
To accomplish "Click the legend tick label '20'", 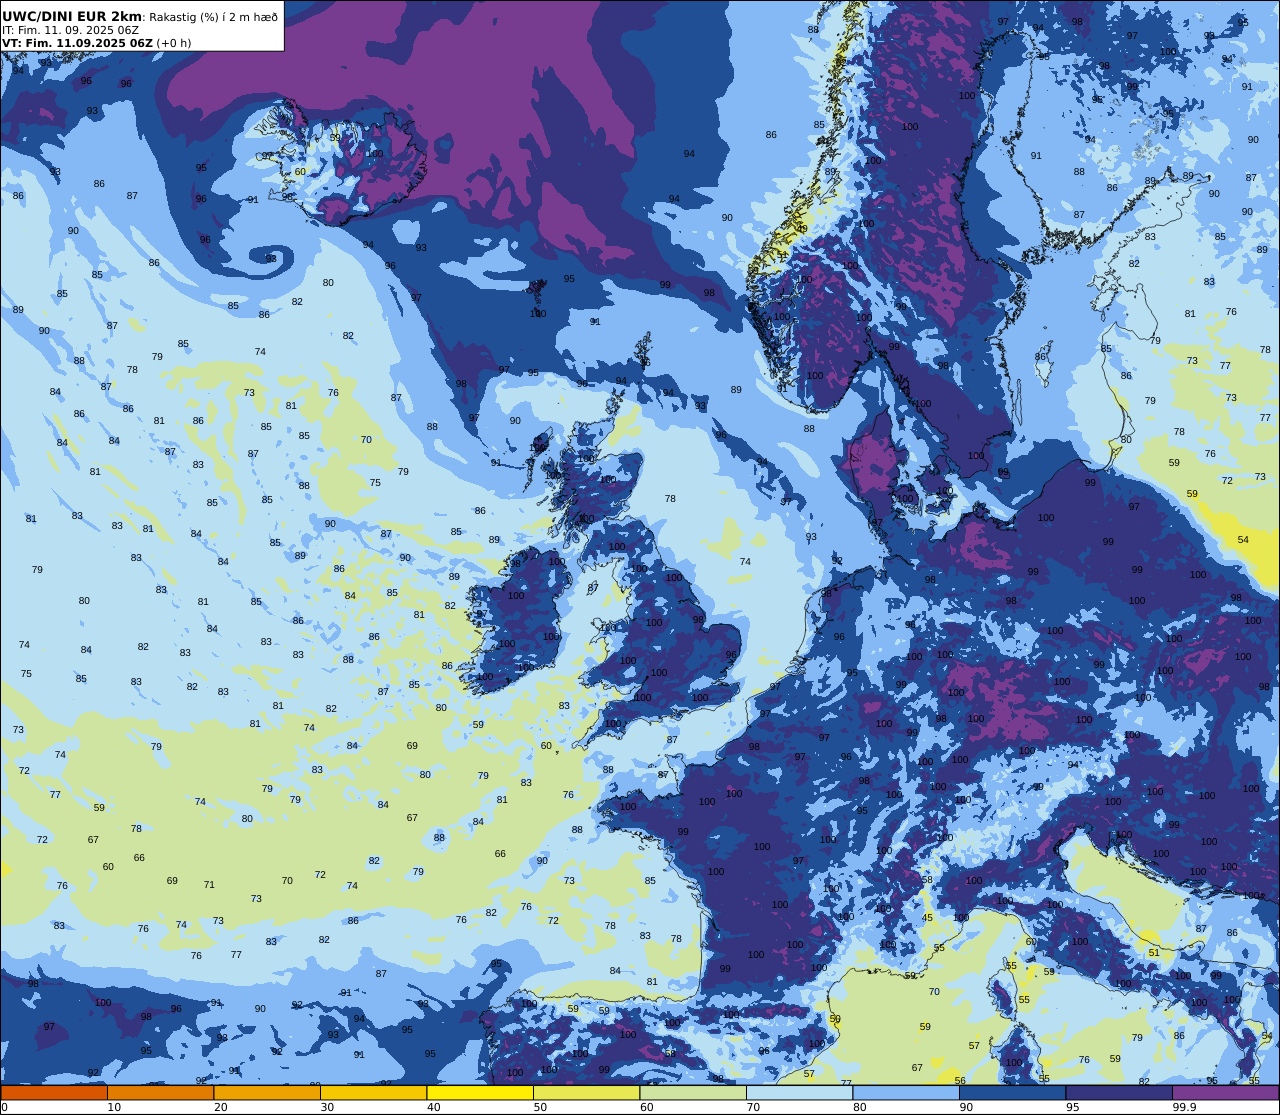I will point(221,1107).
